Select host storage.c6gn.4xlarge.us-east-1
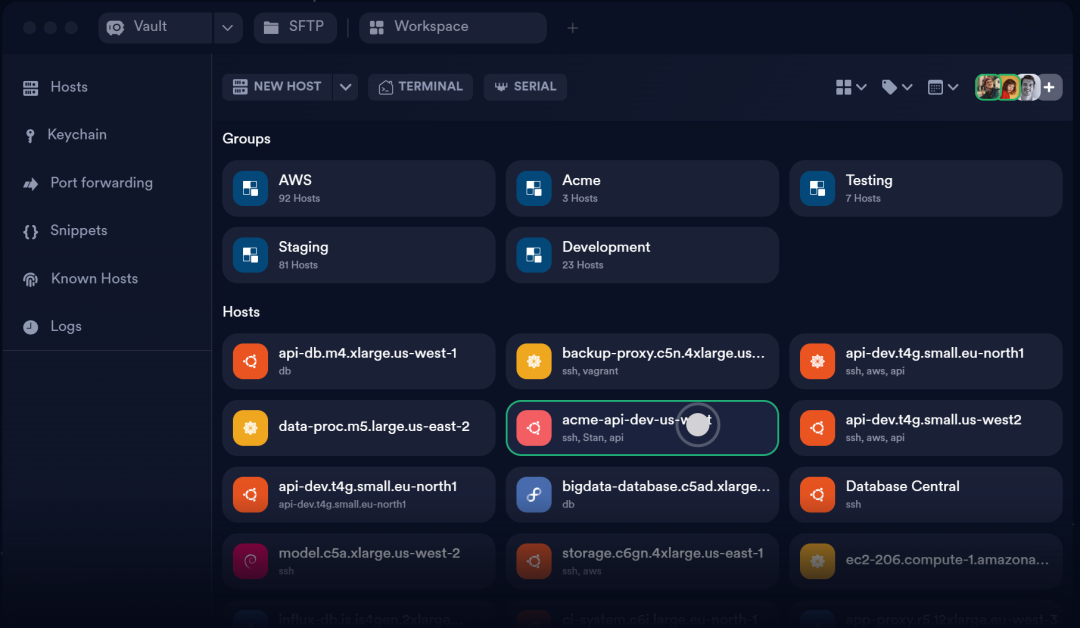The width and height of the screenshot is (1080, 628). click(642, 561)
